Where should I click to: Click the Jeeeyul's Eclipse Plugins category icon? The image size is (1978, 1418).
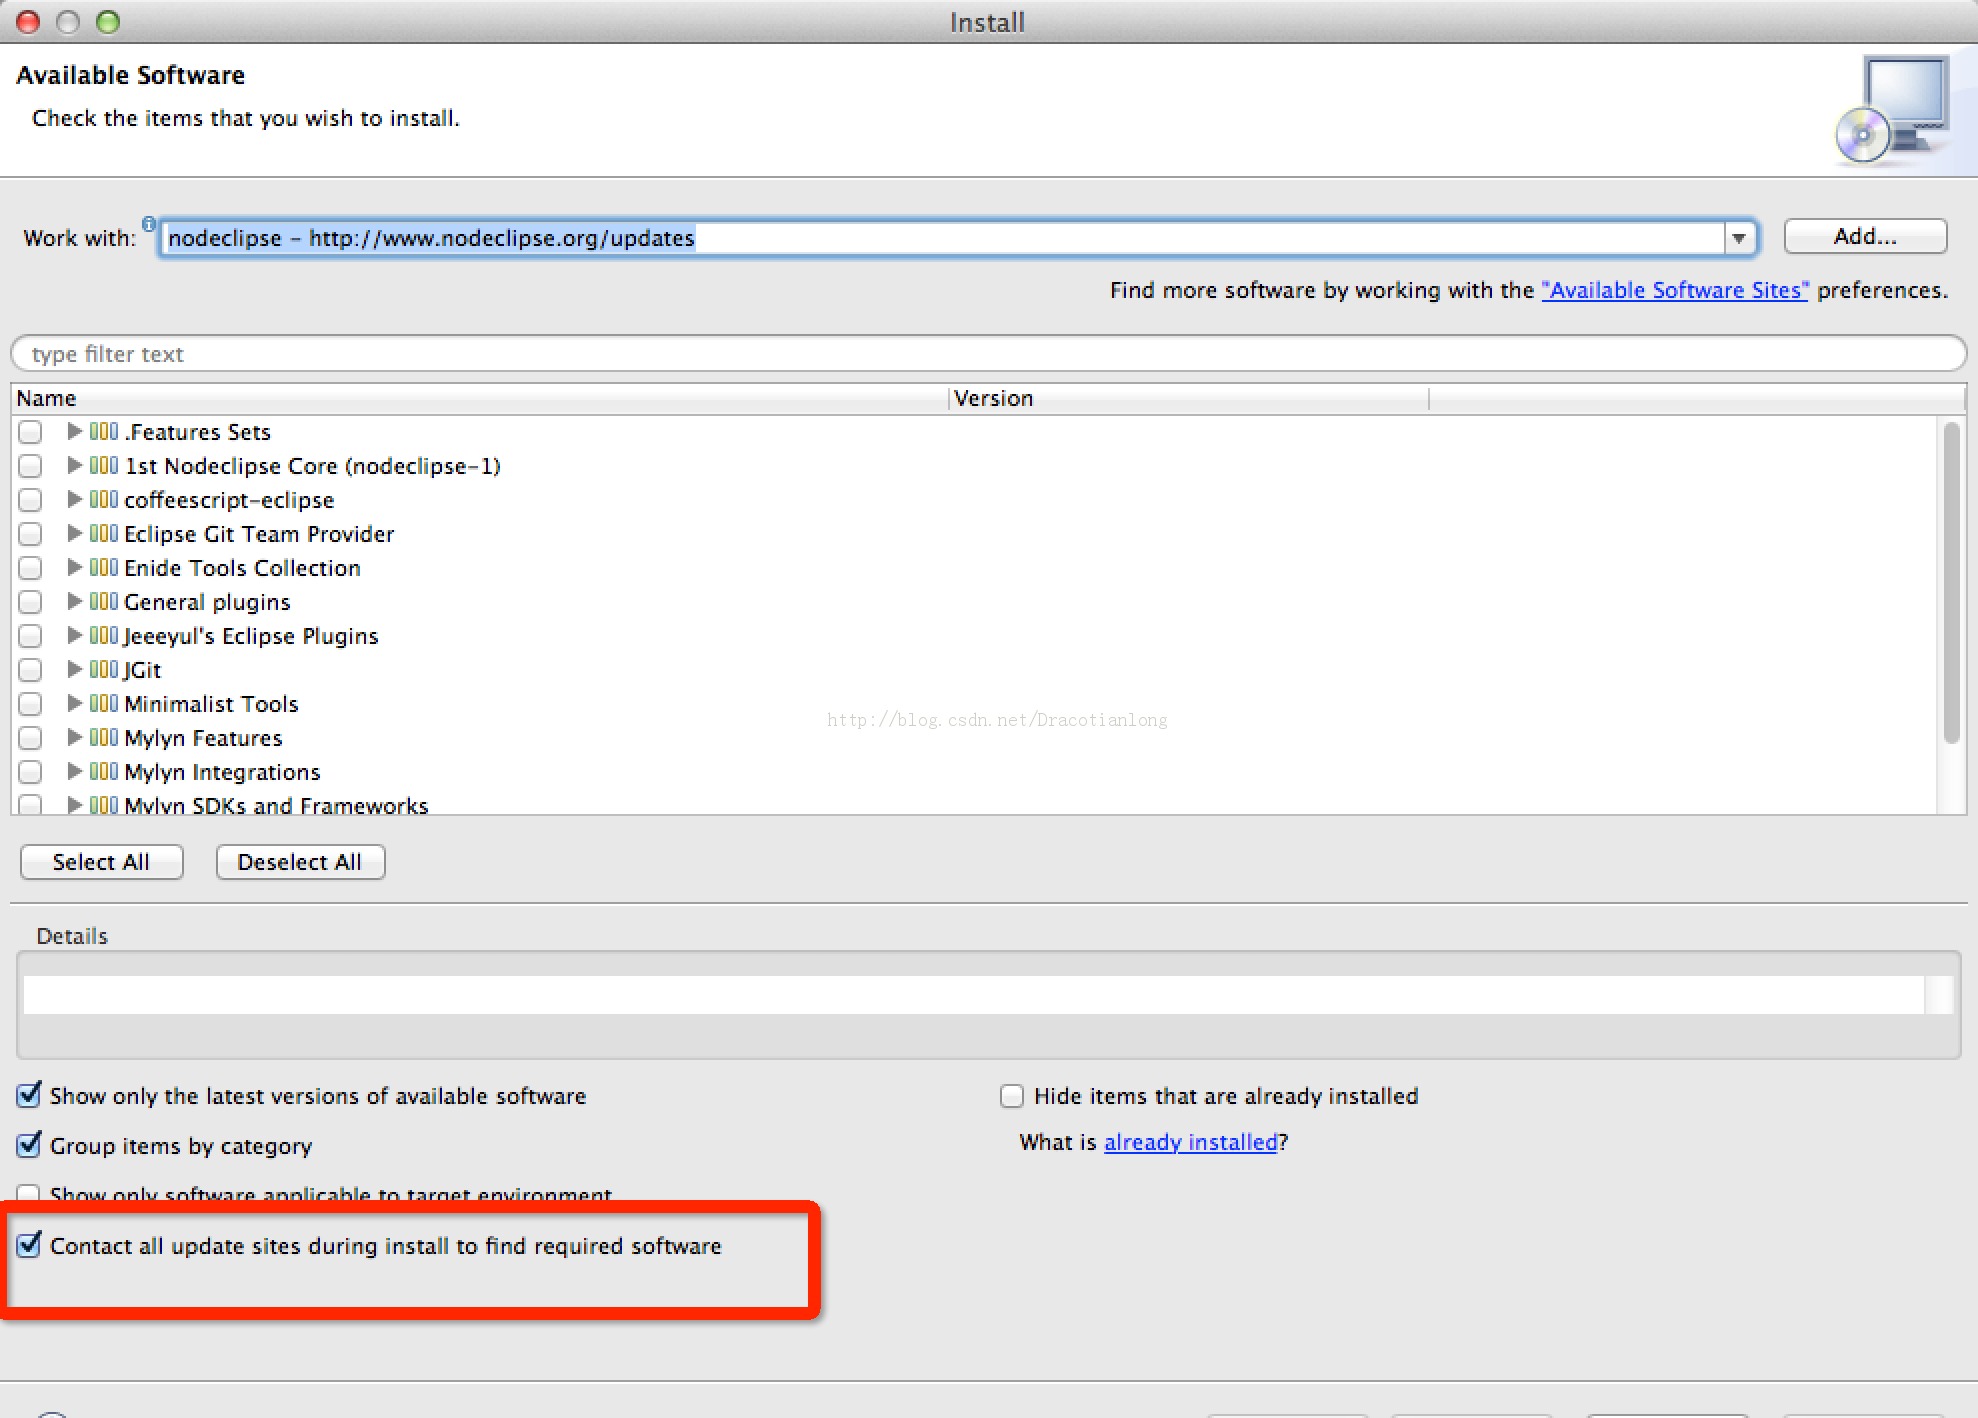click(x=104, y=635)
